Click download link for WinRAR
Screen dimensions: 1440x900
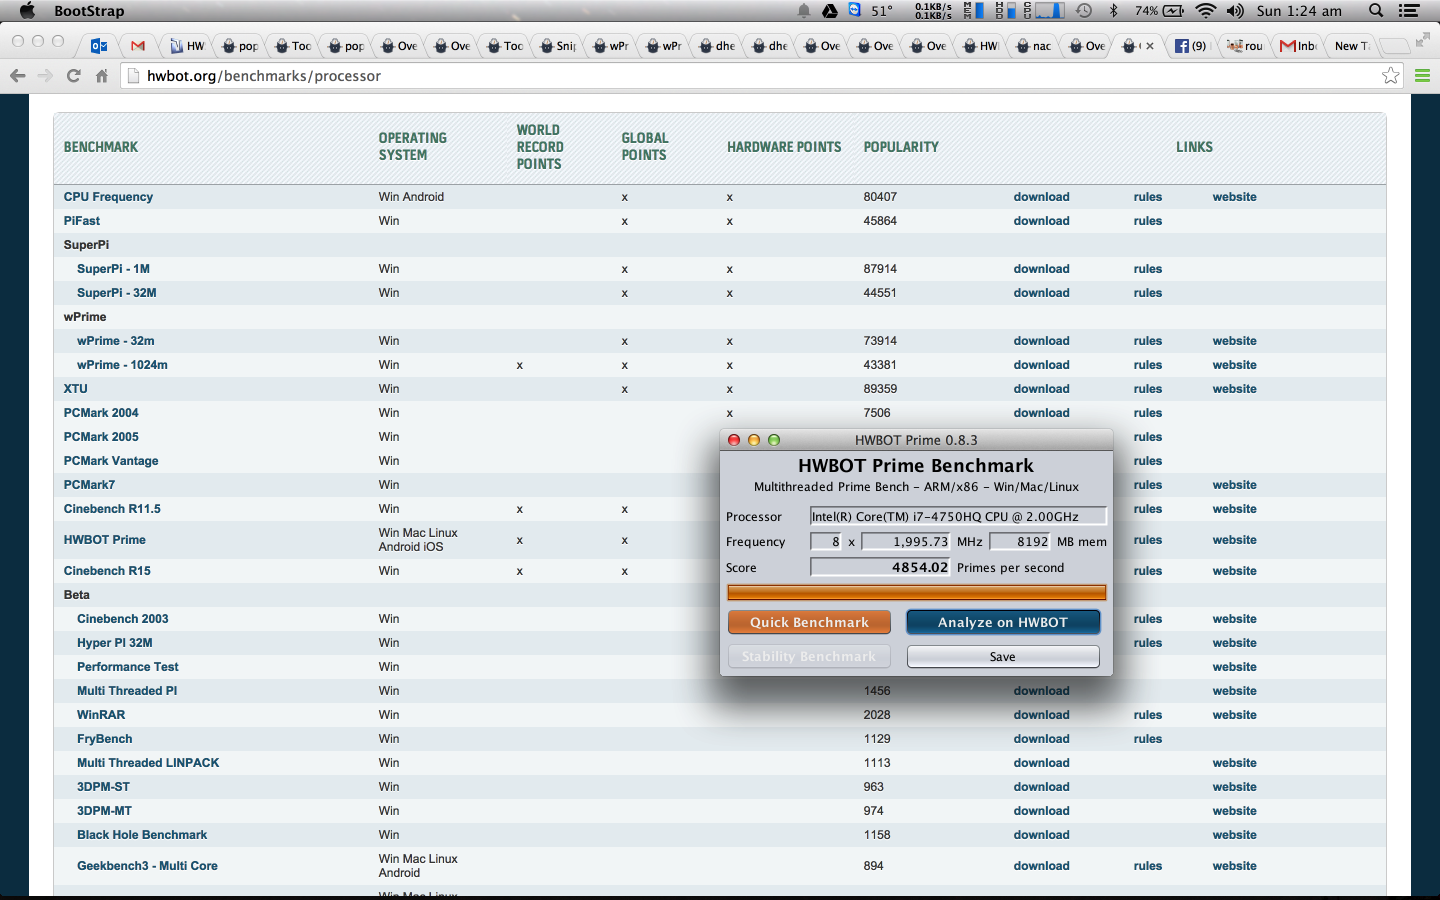tap(1041, 715)
